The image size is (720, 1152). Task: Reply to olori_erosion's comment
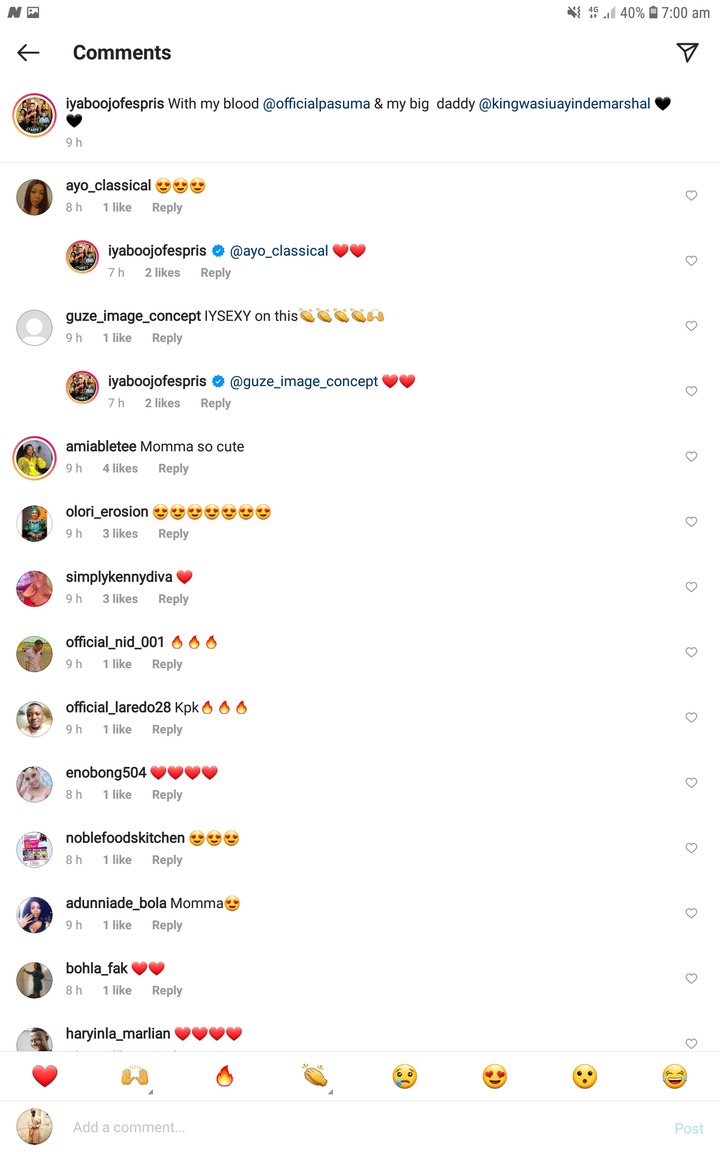point(173,533)
